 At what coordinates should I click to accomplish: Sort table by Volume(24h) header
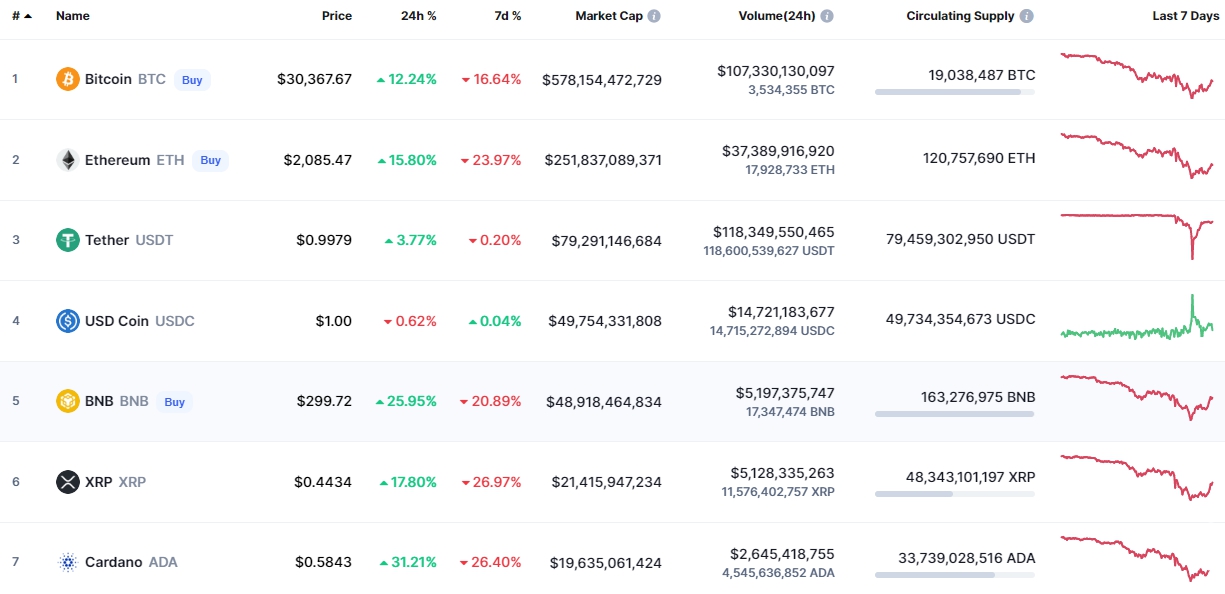pos(777,16)
